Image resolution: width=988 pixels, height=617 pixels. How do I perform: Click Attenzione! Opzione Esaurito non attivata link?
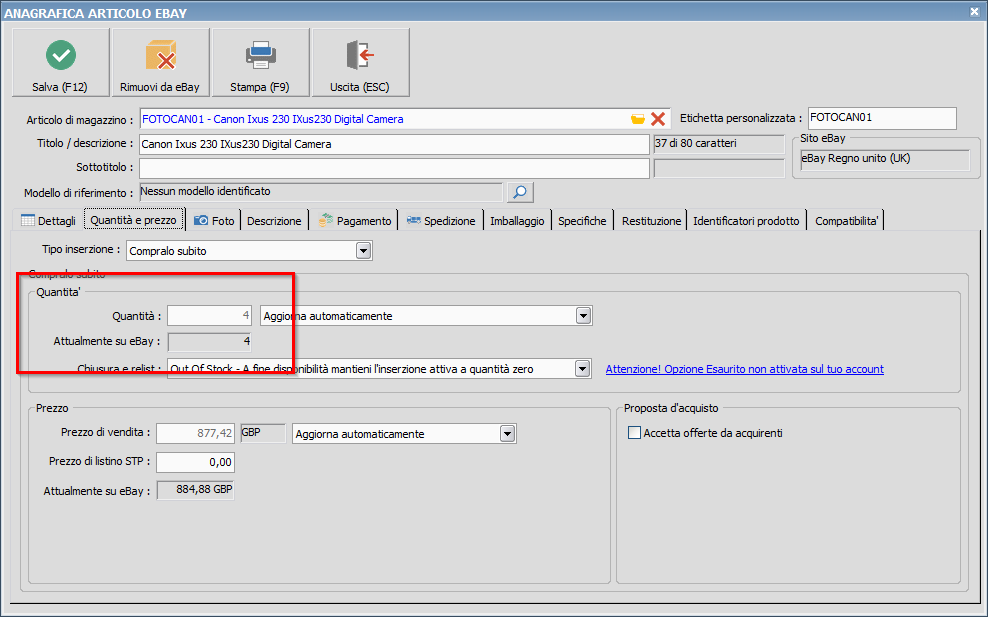click(745, 369)
